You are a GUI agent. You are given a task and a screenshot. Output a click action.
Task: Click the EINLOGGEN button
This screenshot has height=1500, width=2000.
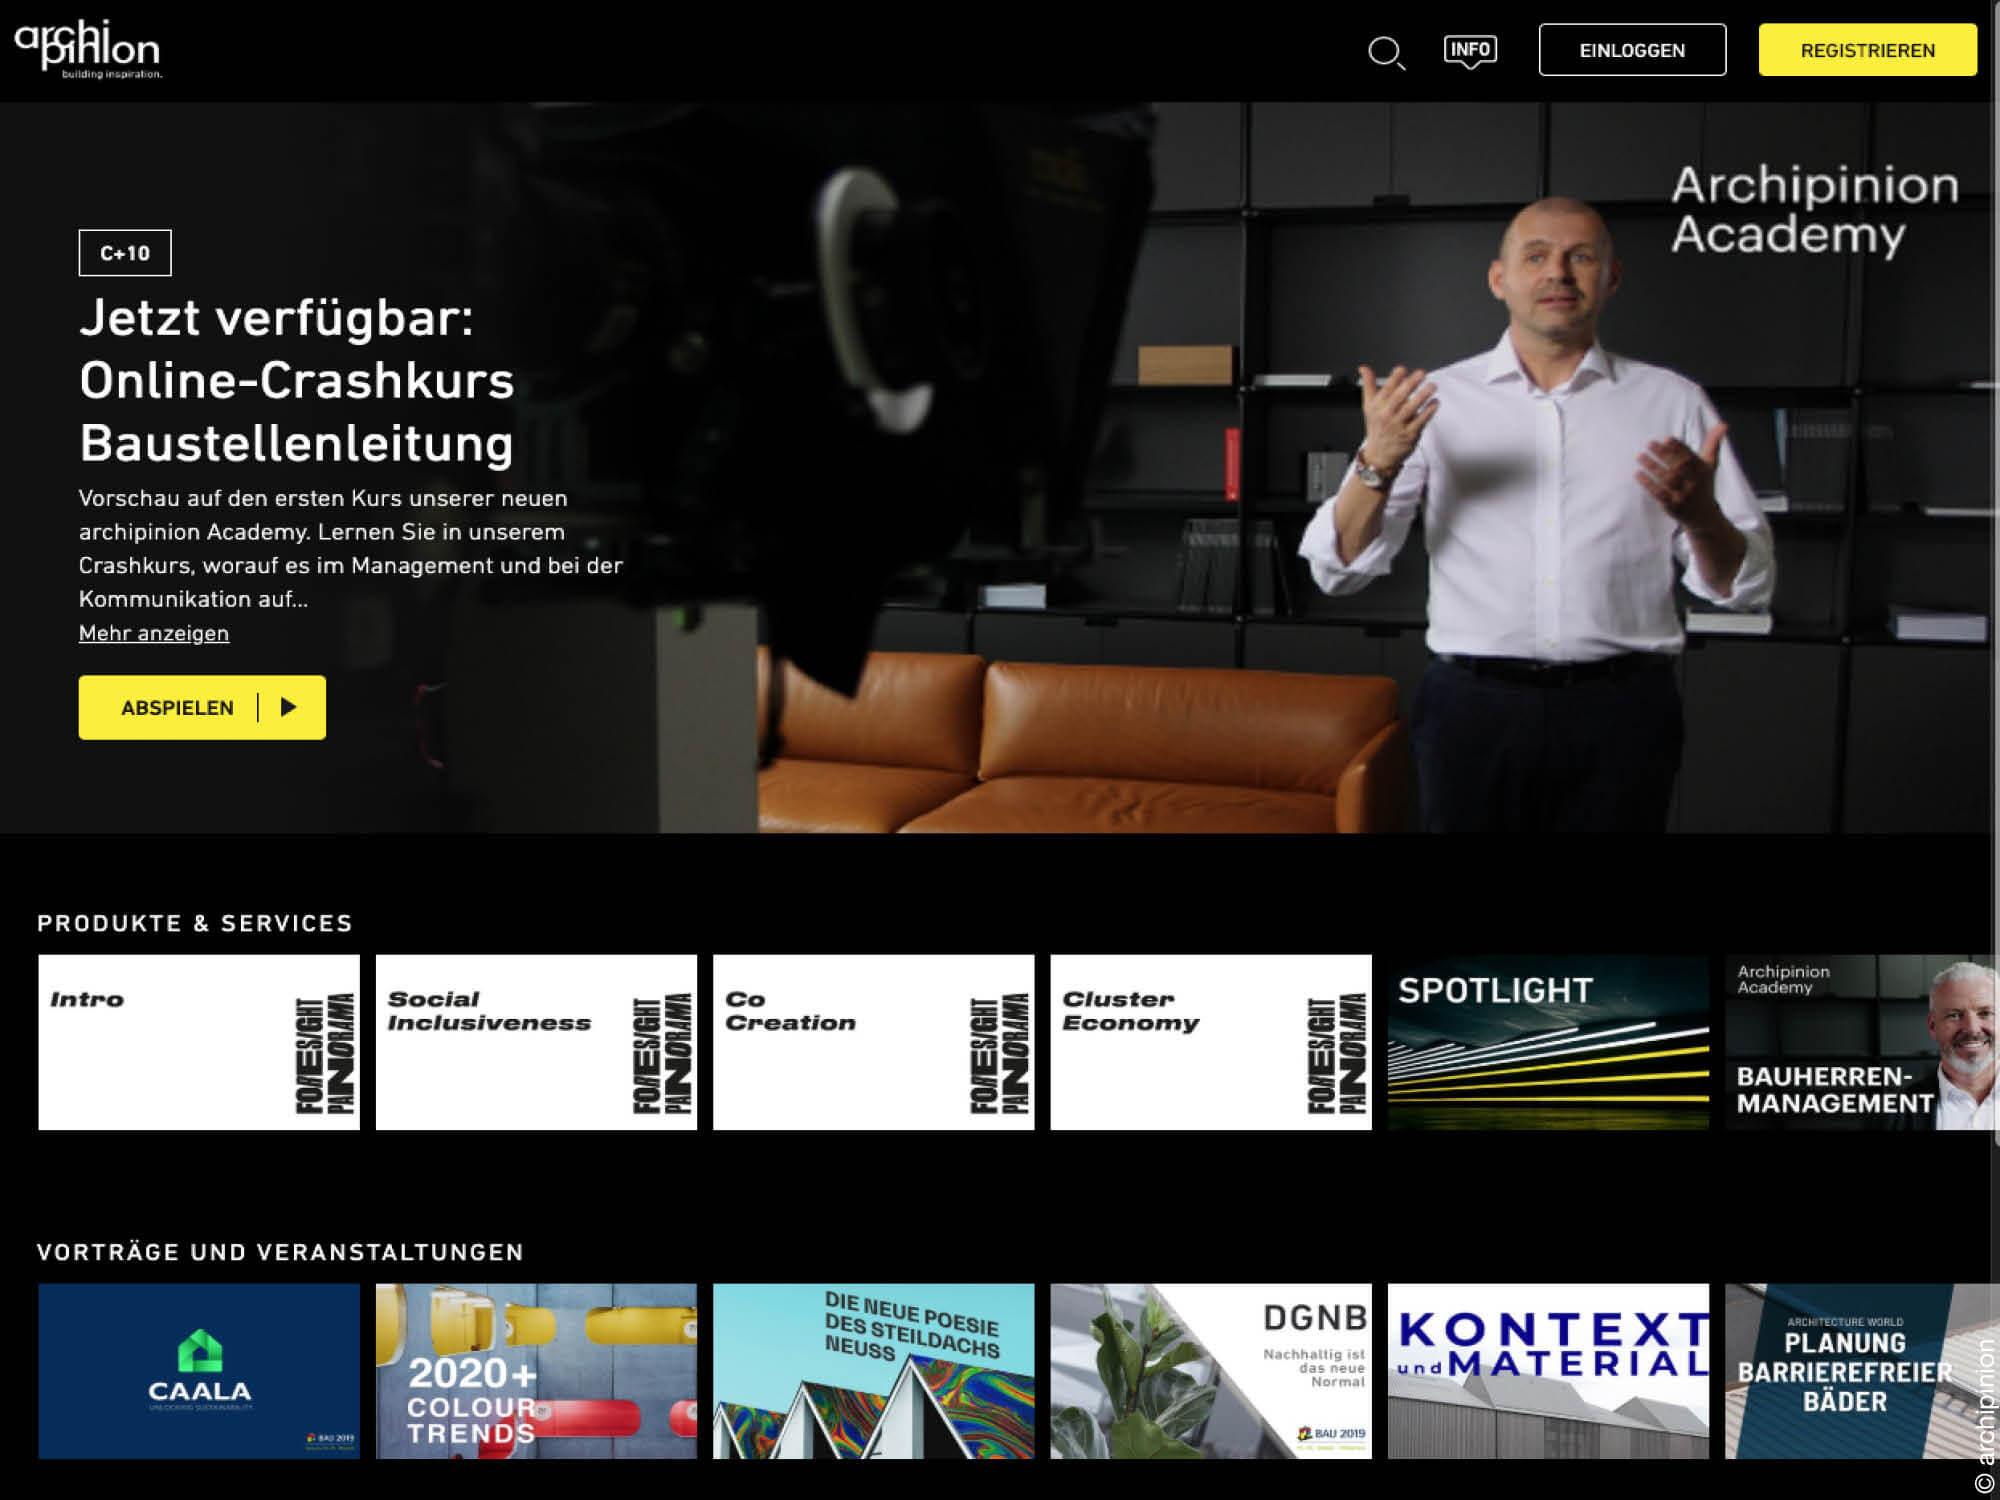(1632, 50)
